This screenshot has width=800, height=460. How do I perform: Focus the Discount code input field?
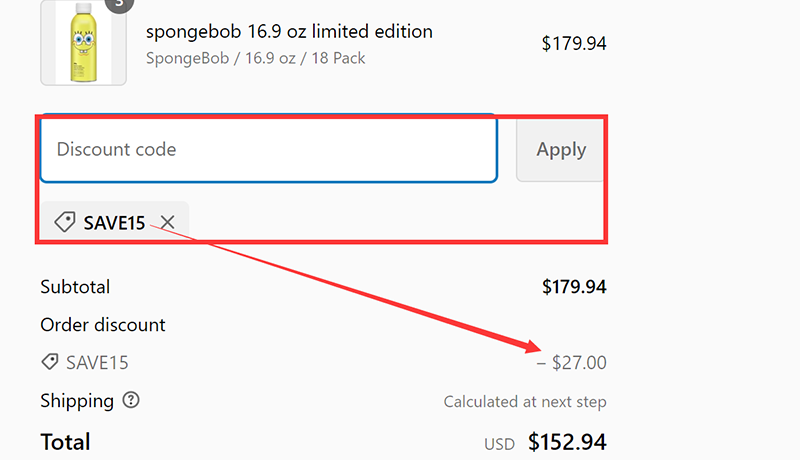(x=268, y=150)
